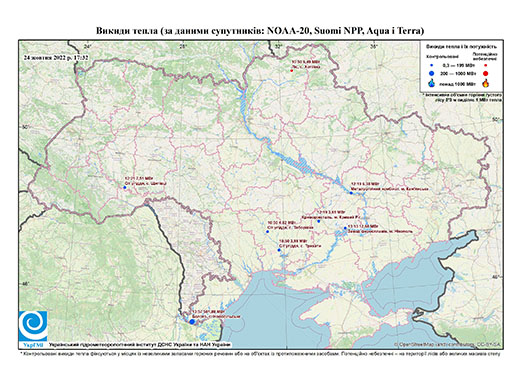Screen dimensions: 520x368
Task: Click the legend range '0,3 — 199 МВт'
Action: (x=459, y=66)
